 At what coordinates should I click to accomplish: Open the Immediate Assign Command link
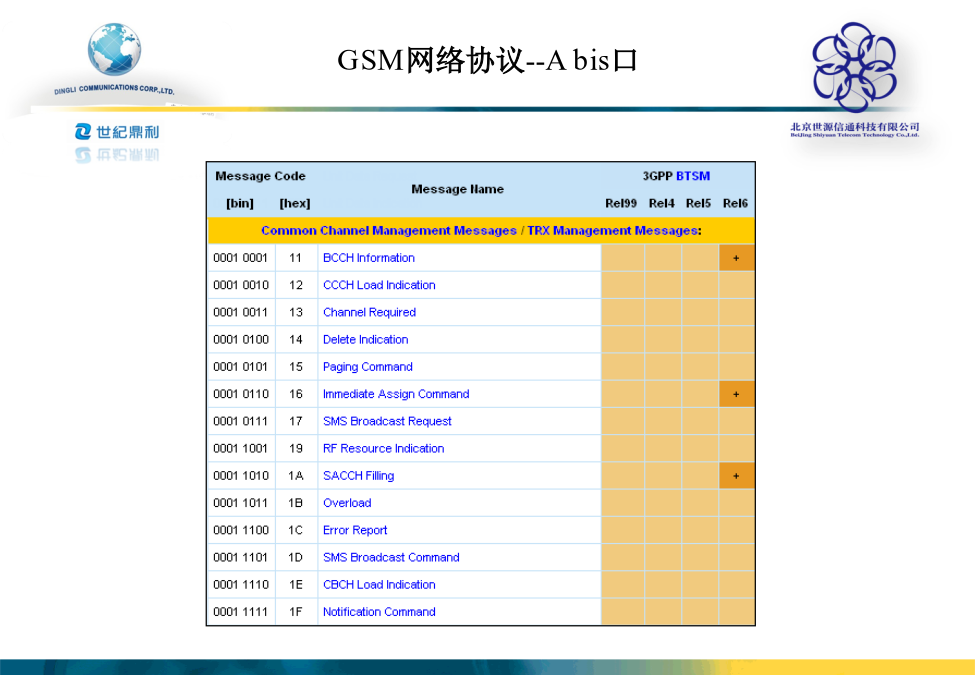click(396, 394)
